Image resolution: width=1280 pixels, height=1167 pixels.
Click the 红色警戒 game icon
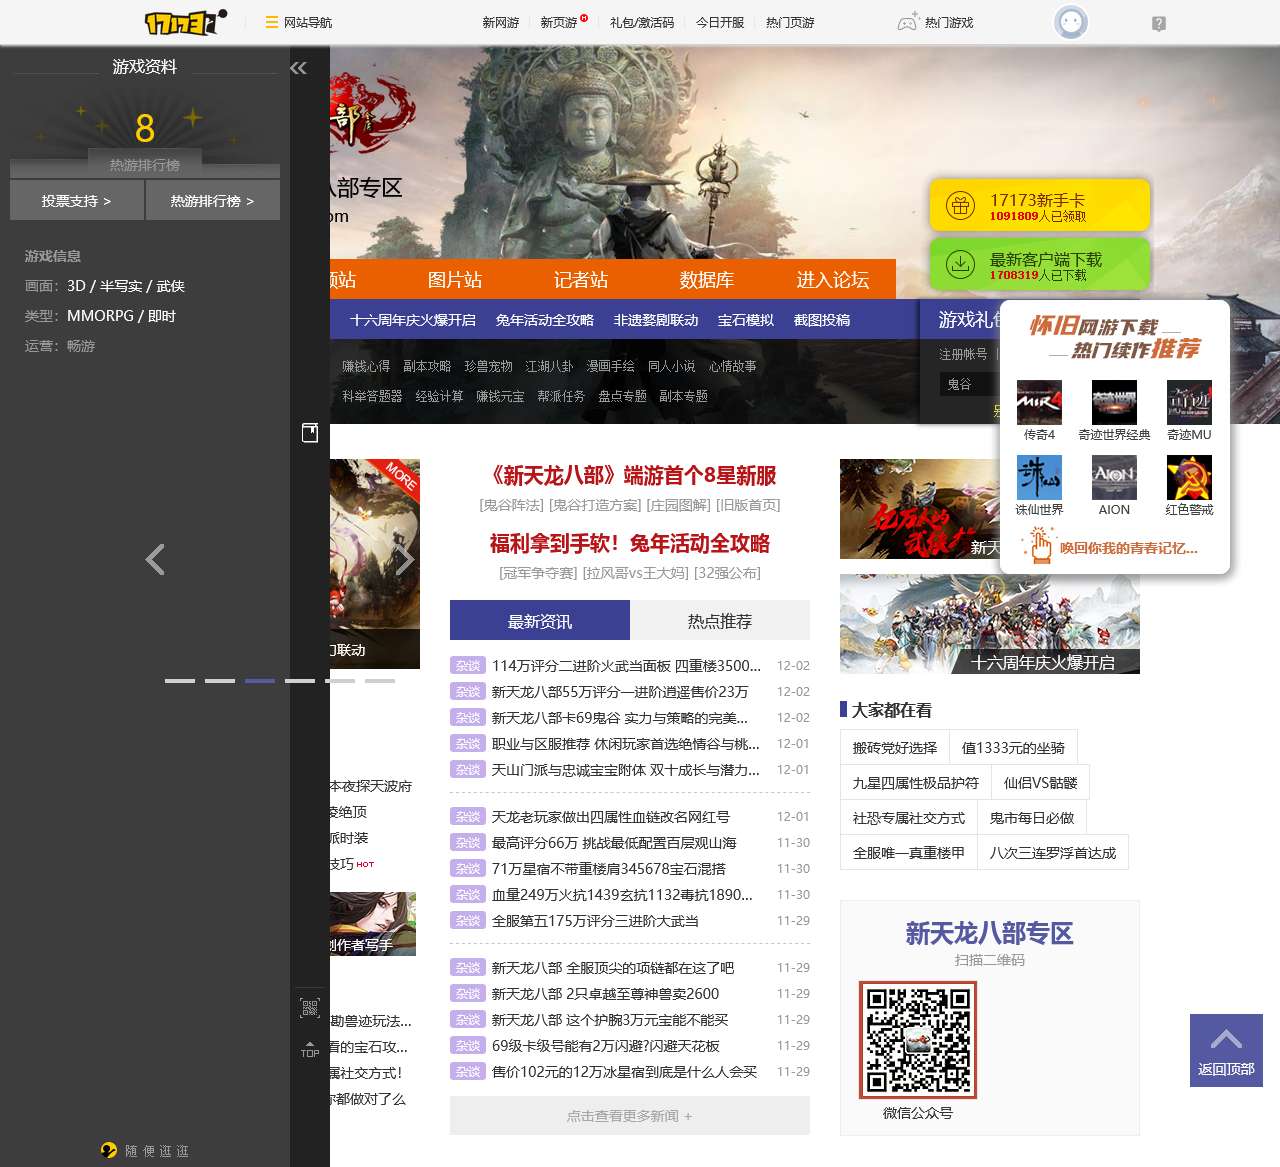click(1189, 478)
